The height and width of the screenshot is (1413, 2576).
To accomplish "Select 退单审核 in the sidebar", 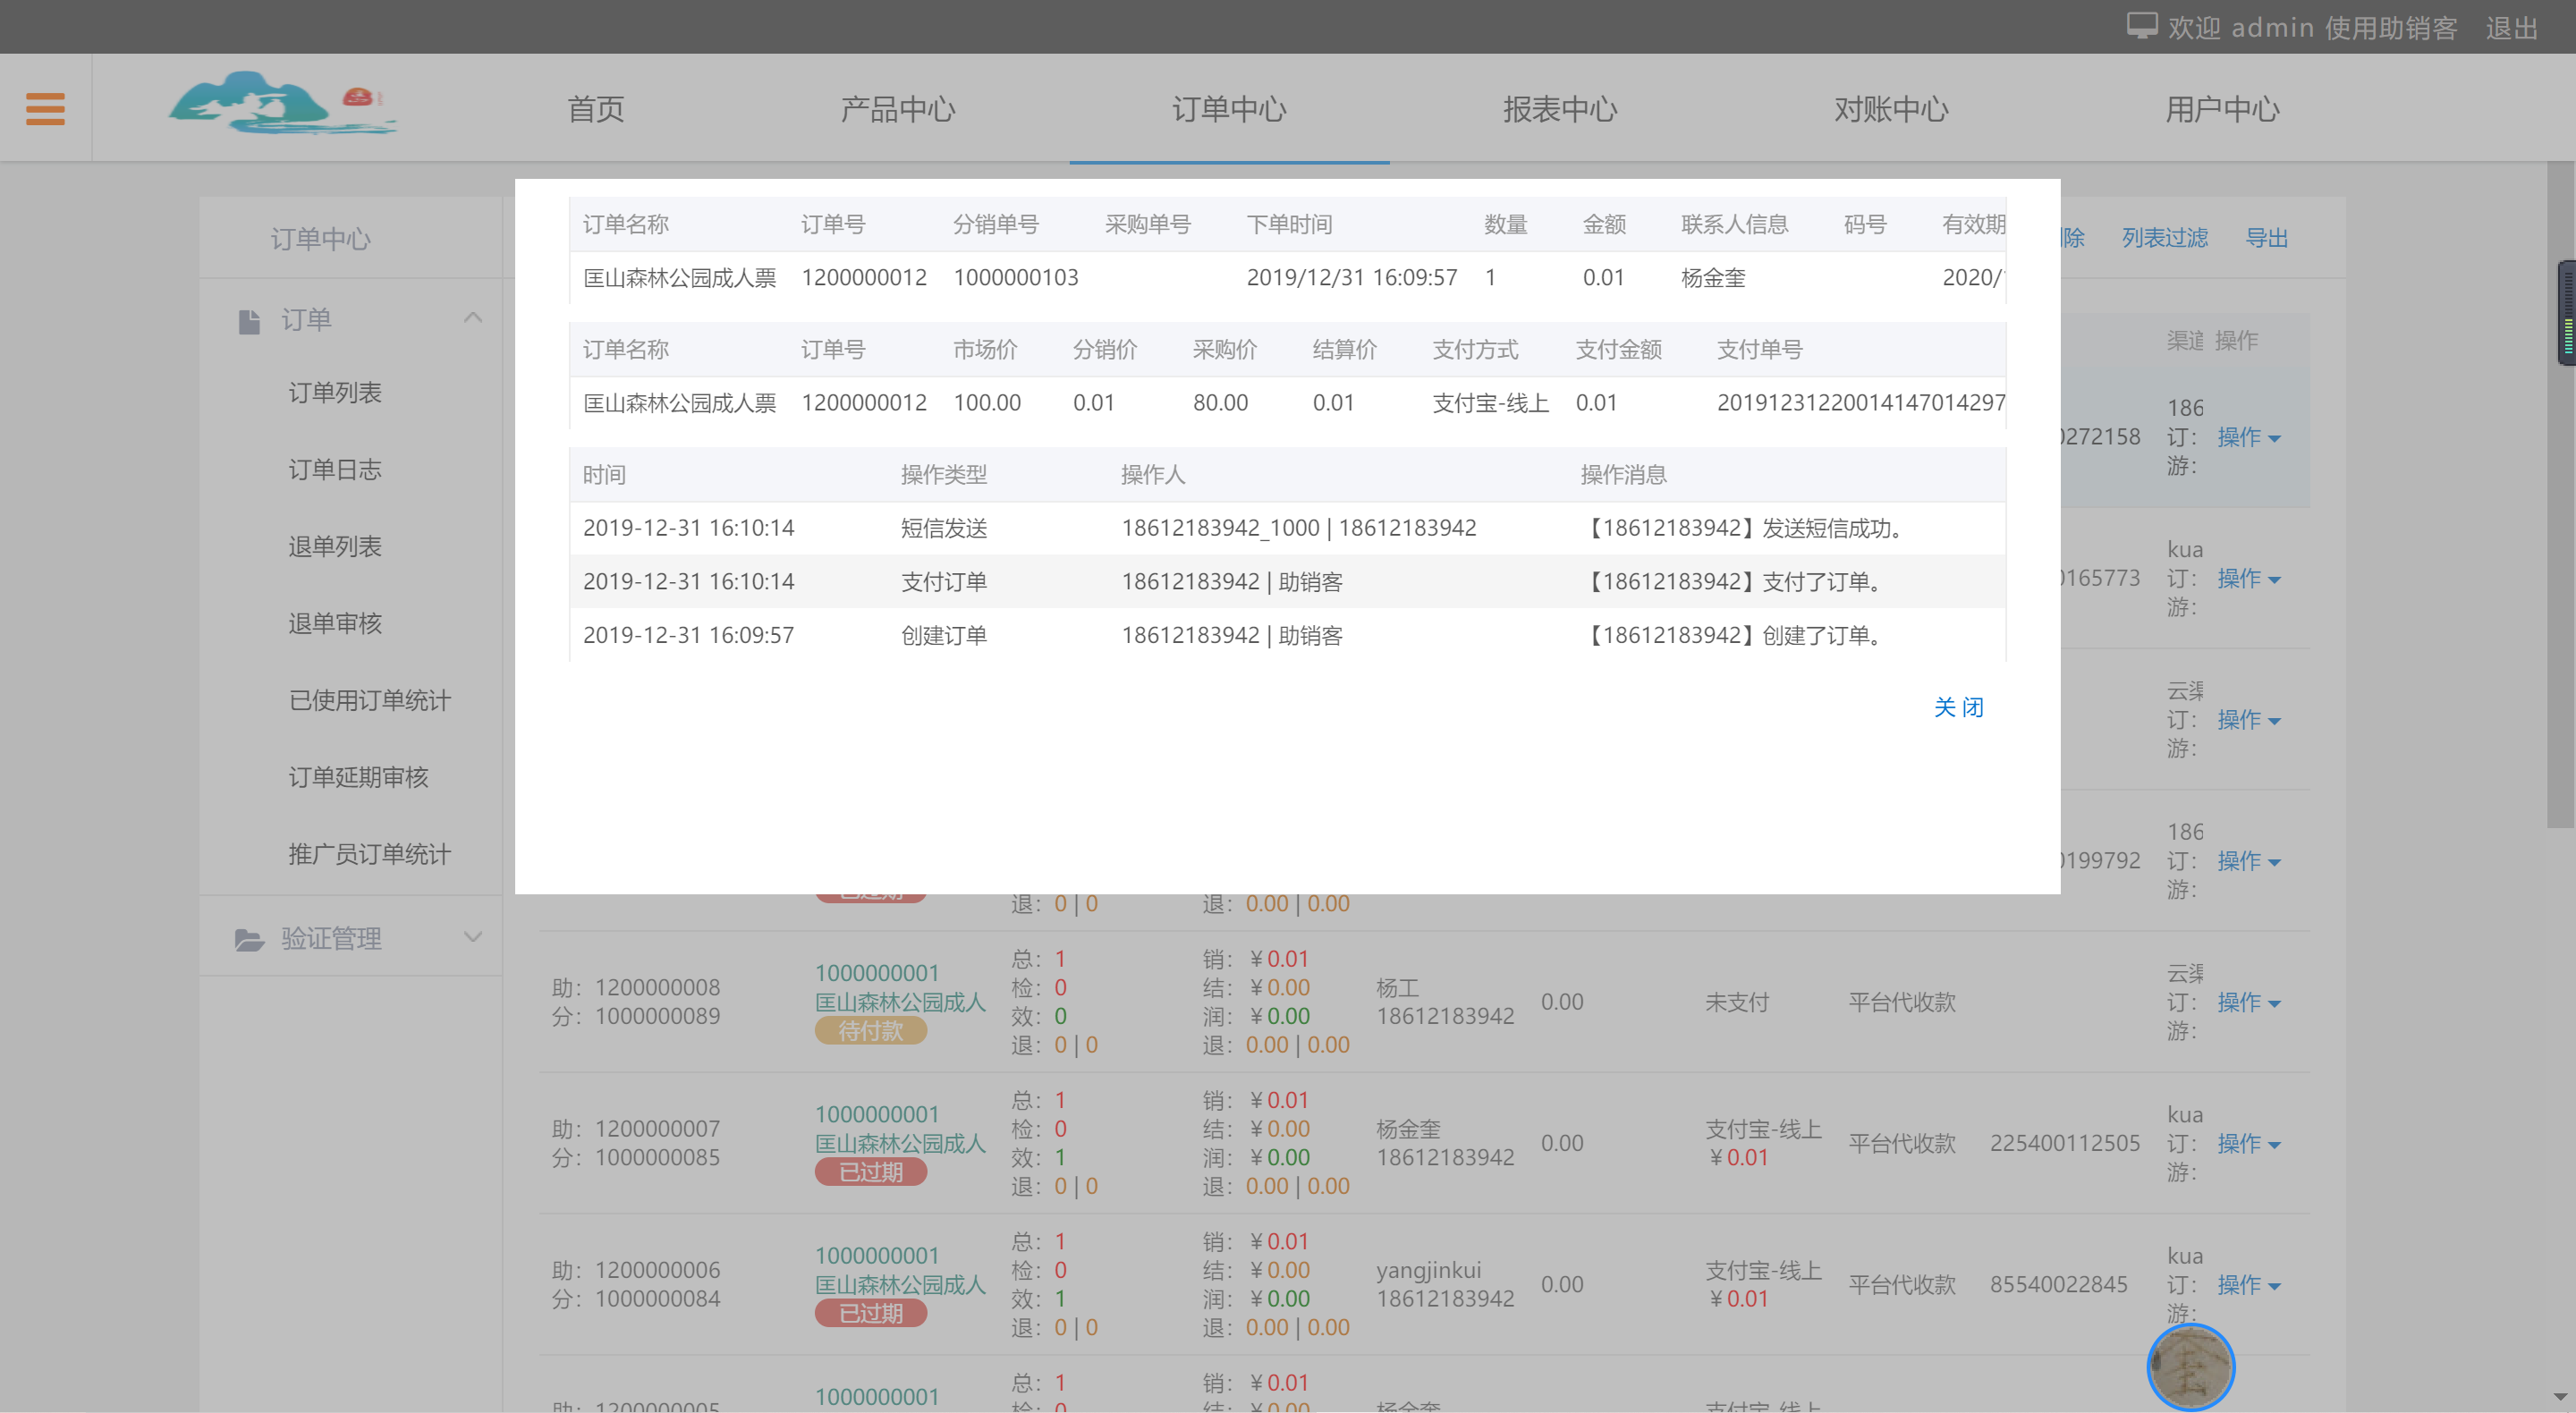I will 334,623.
